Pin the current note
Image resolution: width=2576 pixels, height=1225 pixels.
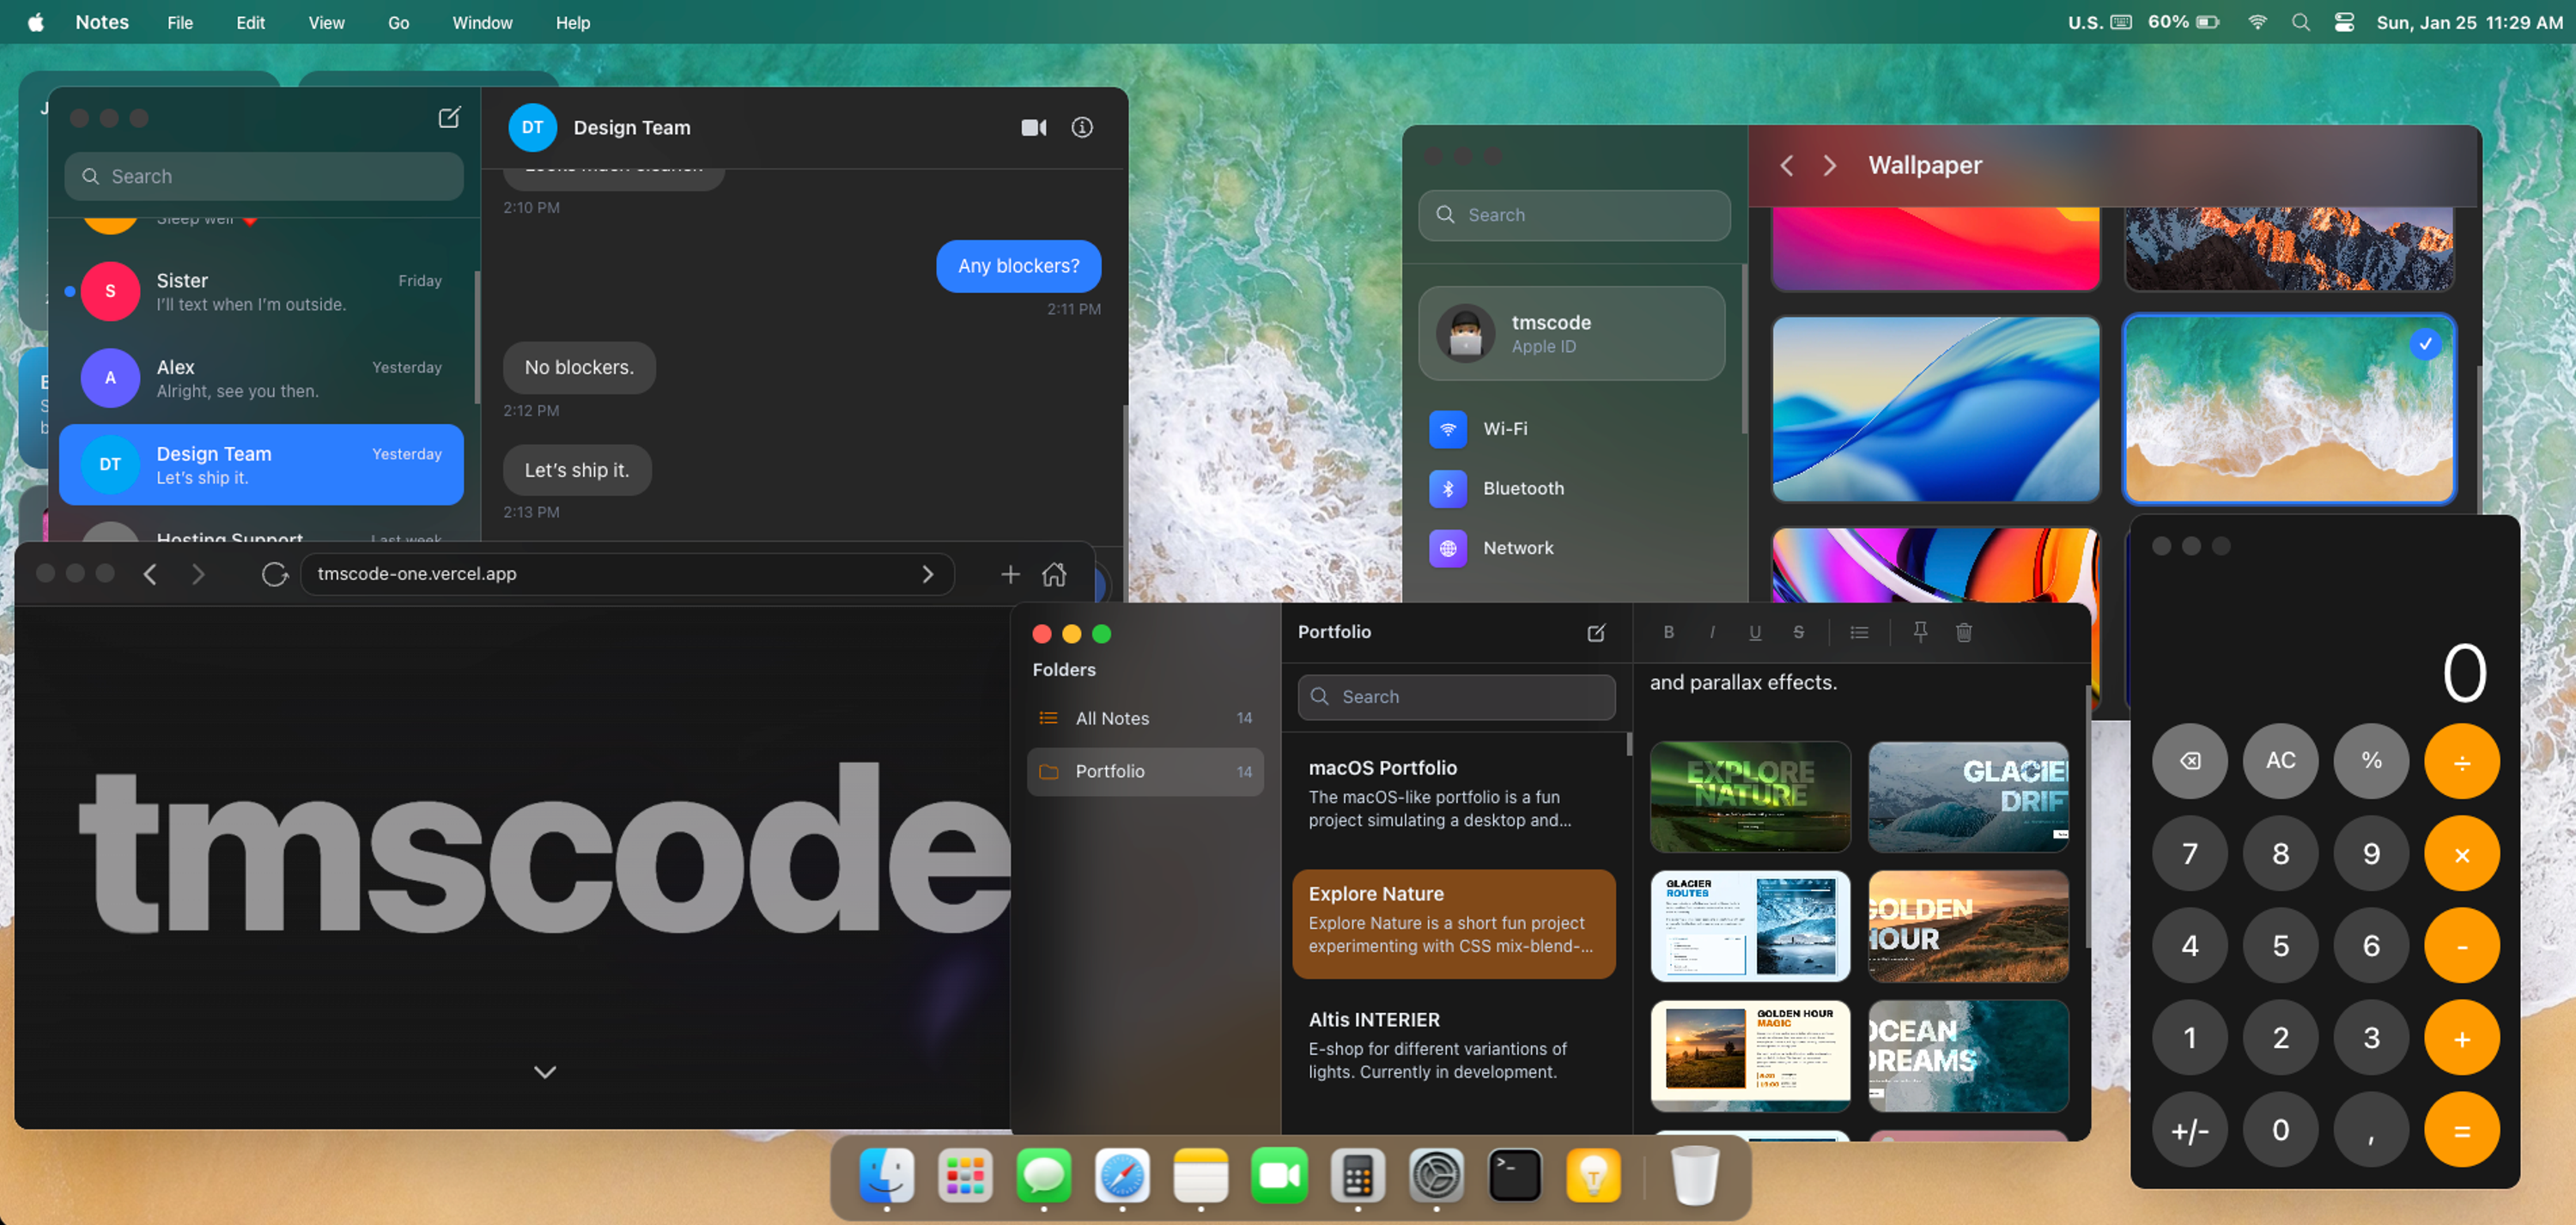(1919, 631)
